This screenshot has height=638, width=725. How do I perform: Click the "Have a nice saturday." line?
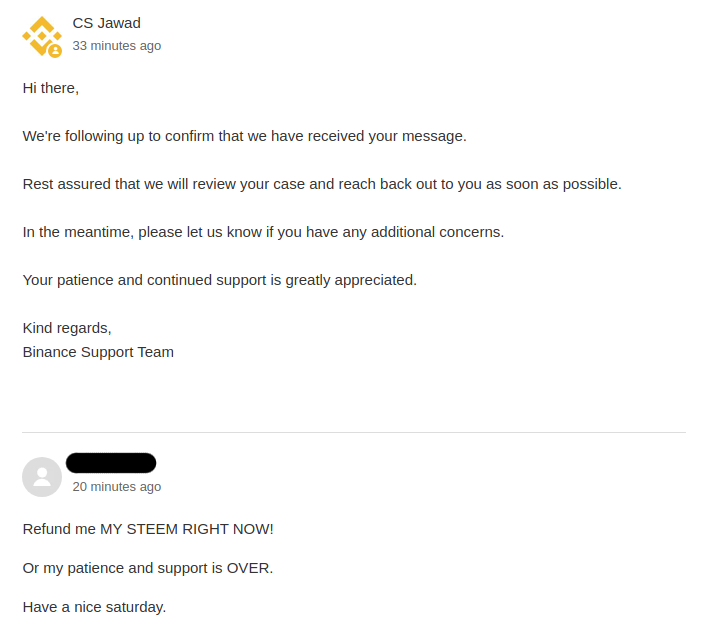pos(94,607)
